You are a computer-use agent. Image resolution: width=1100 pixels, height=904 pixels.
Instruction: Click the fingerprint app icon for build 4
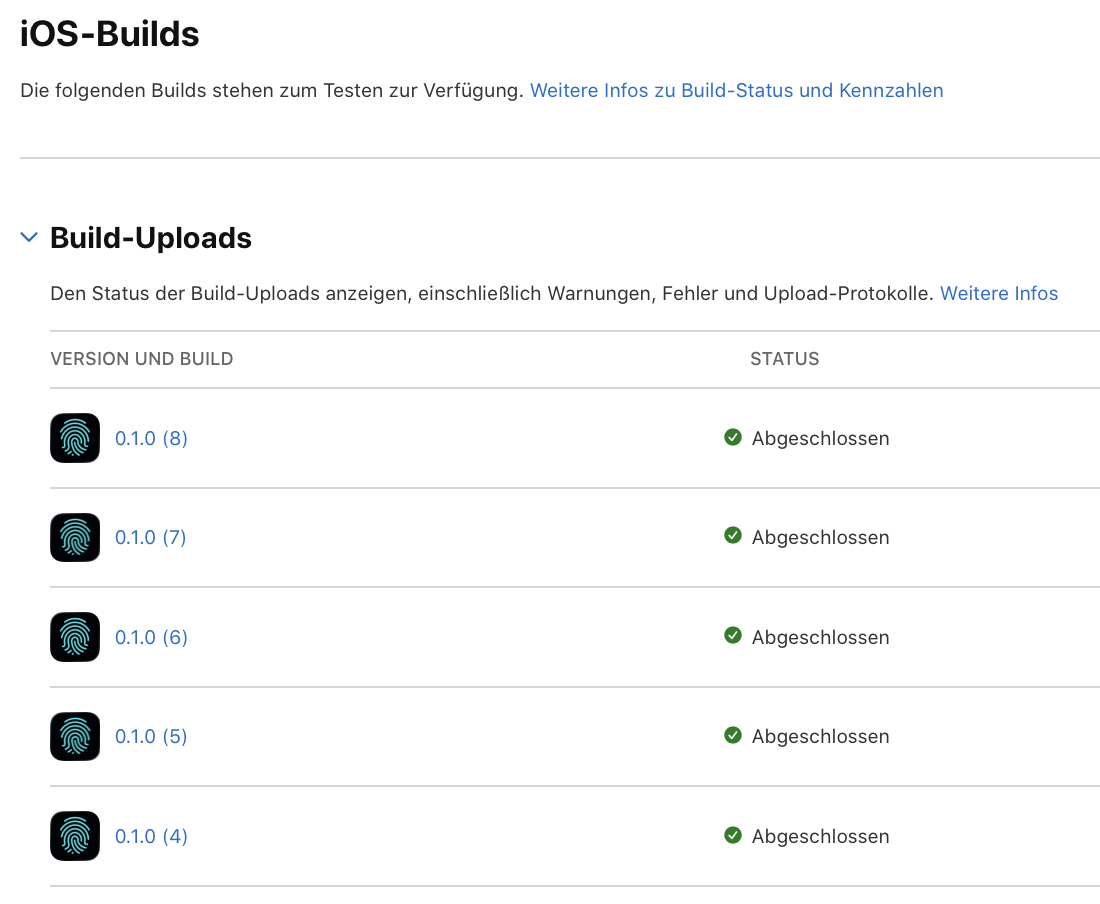pos(75,836)
